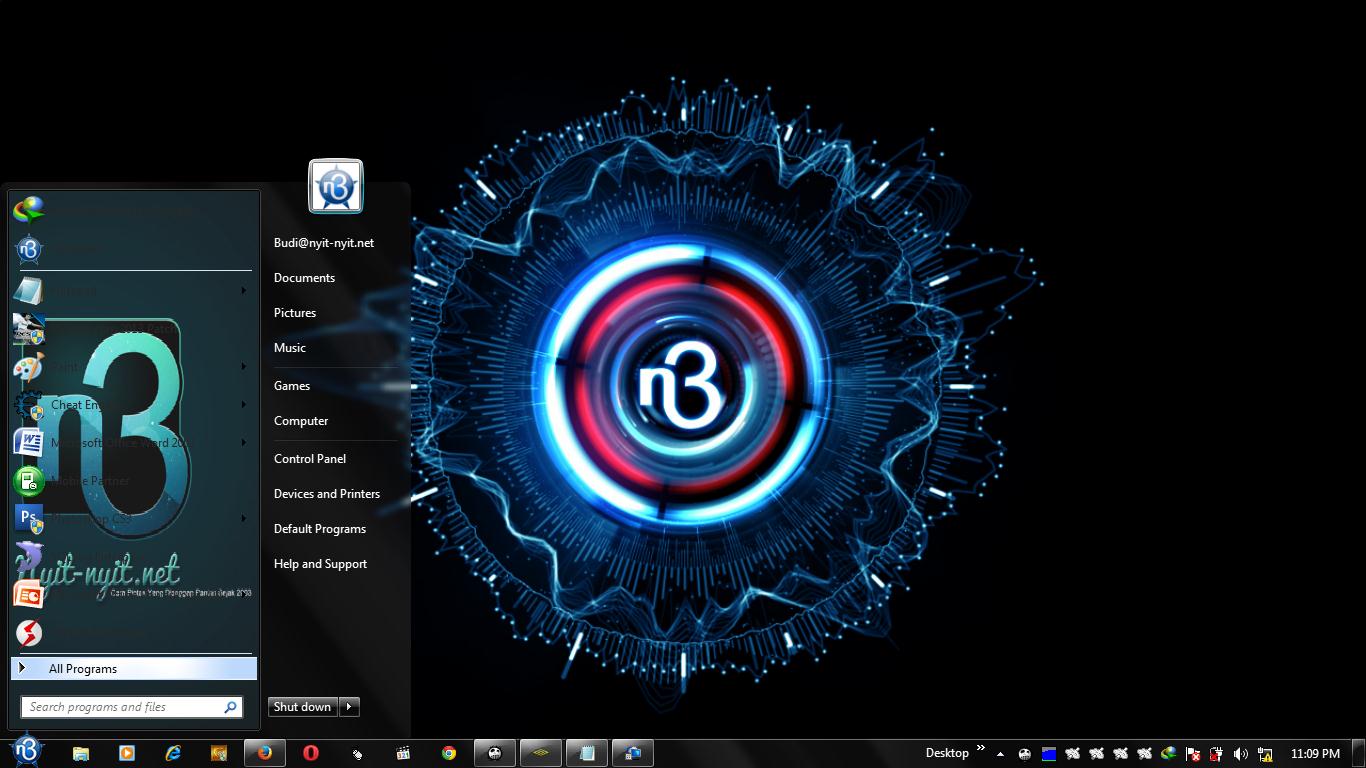Switch to Firefox on the taskbar

pyautogui.click(x=265, y=753)
